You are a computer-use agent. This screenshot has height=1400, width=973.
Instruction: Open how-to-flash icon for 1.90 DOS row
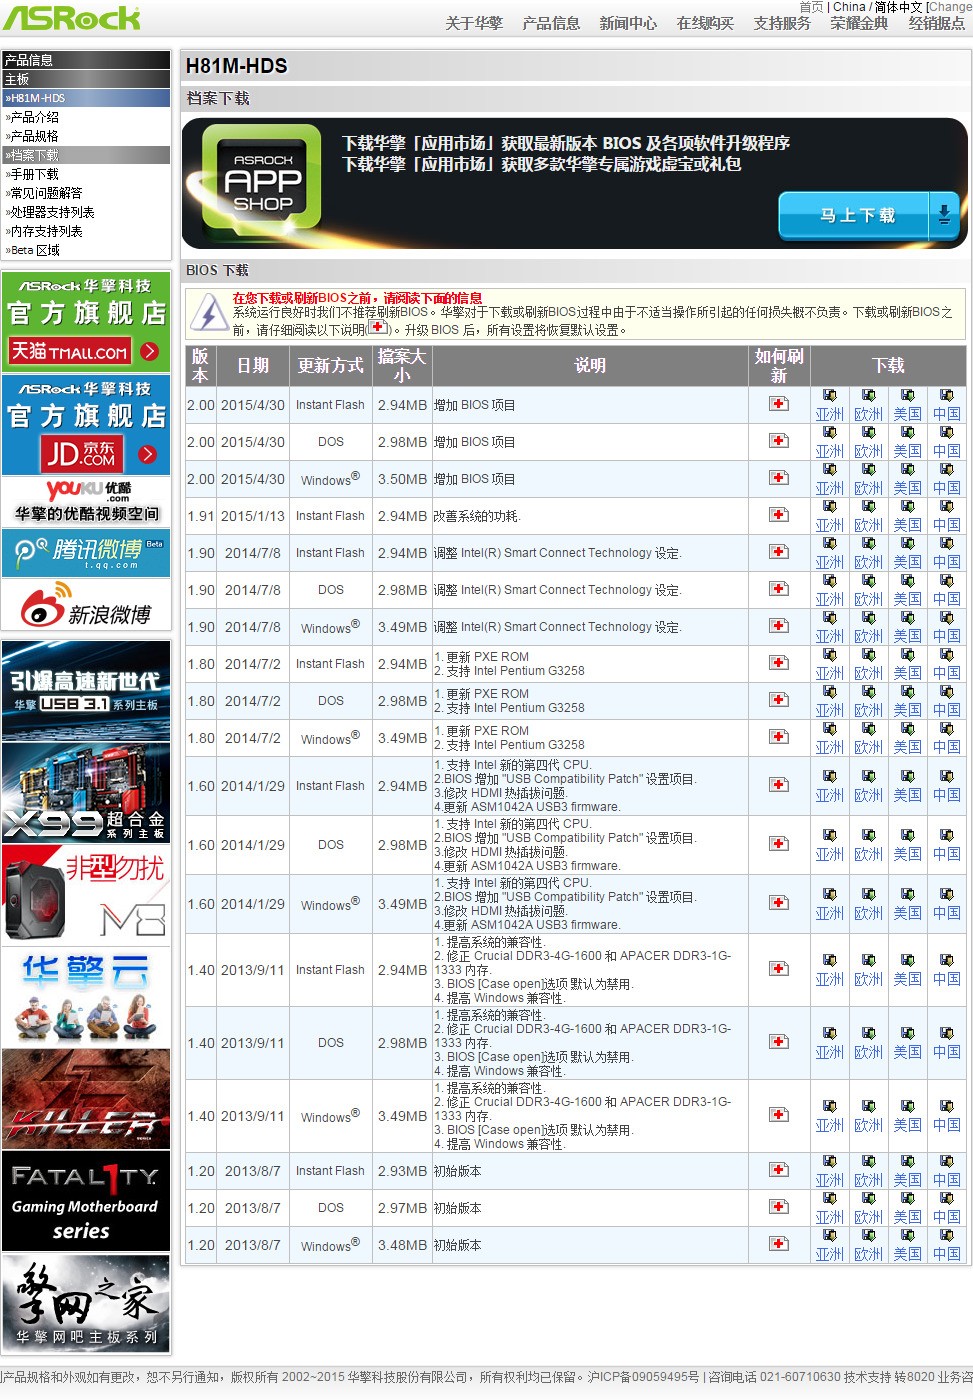(779, 589)
